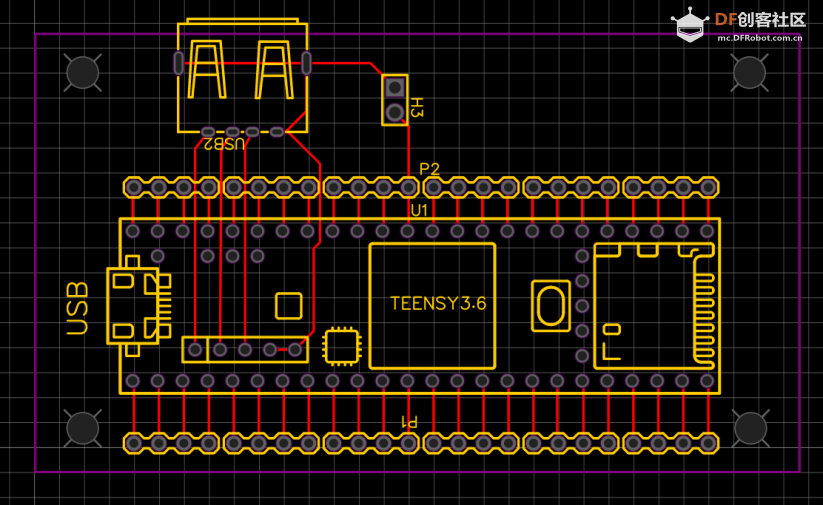Screen dimensions: 823x505
Task: Open the DFRobot community logo link
Action: tap(738, 25)
